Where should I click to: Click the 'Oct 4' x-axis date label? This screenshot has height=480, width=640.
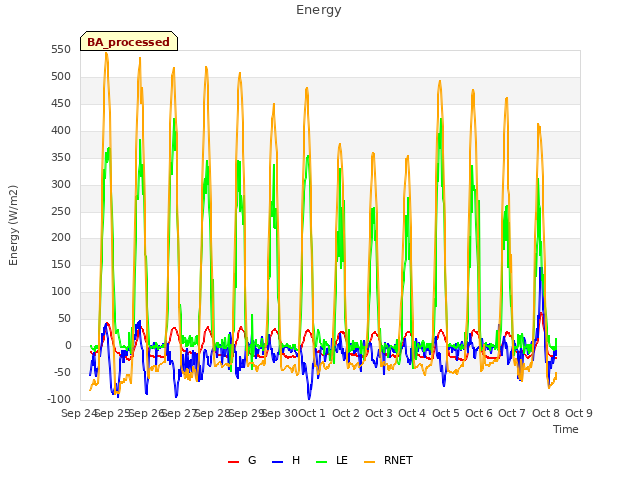[412, 413]
